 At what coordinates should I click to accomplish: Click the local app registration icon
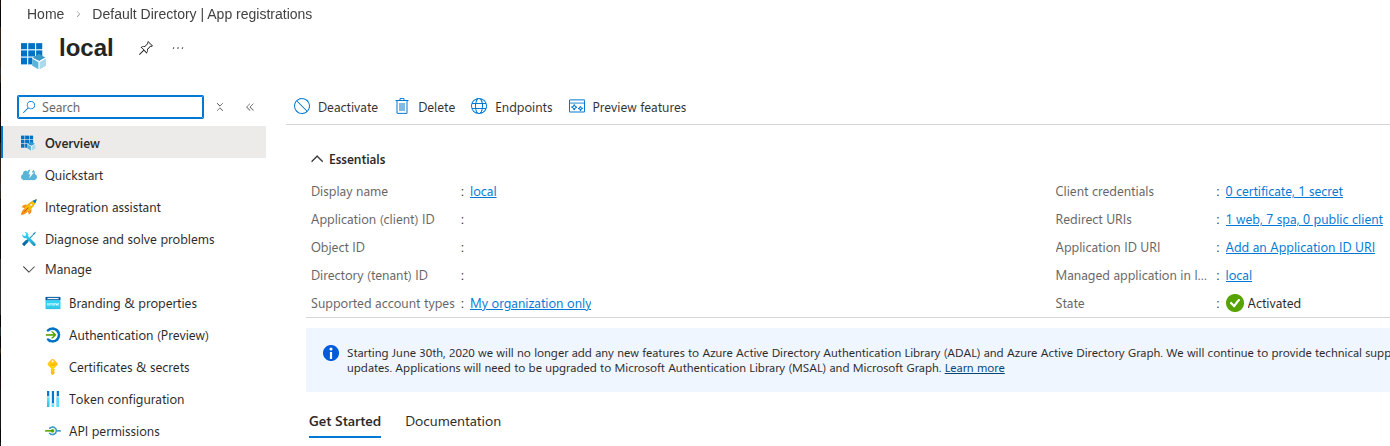pos(33,54)
